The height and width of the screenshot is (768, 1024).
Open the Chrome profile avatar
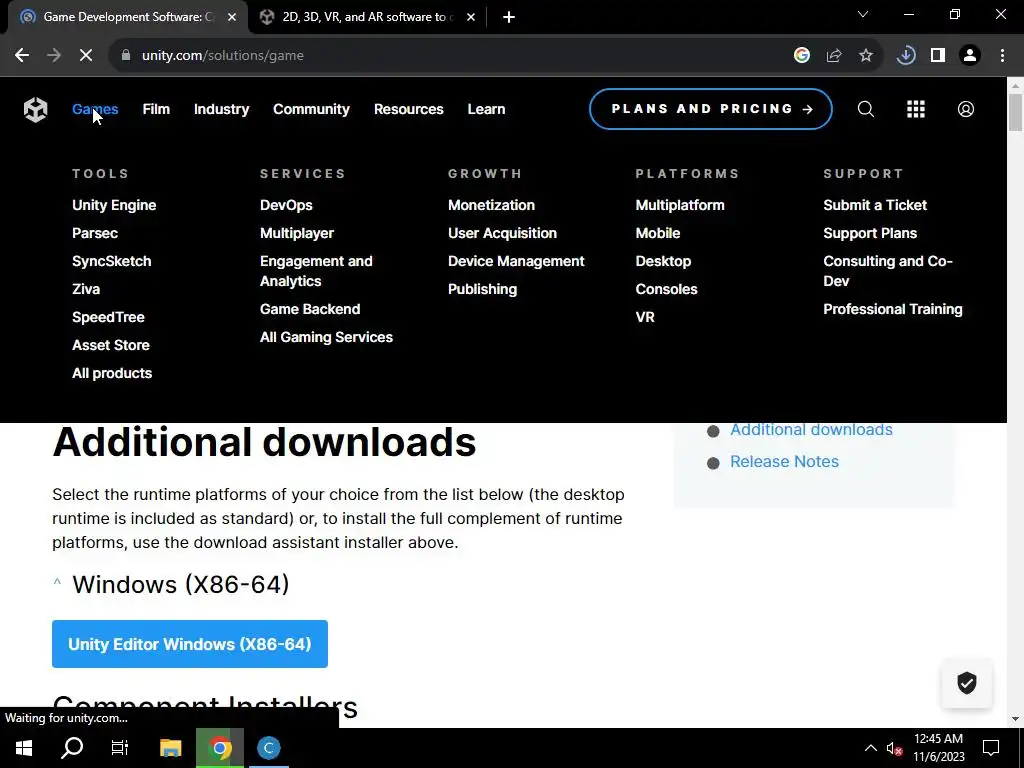(970, 56)
